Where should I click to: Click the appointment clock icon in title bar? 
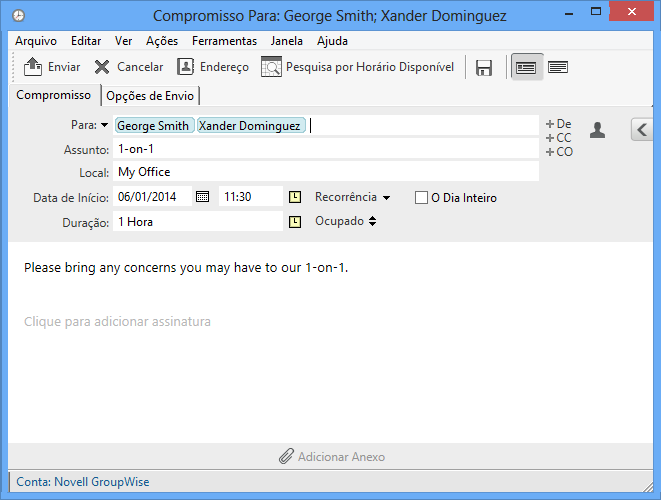(x=19, y=16)
